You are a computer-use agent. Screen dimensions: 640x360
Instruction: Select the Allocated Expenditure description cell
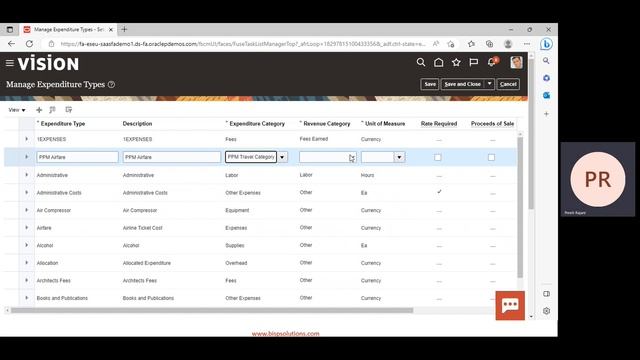point(147,263)
